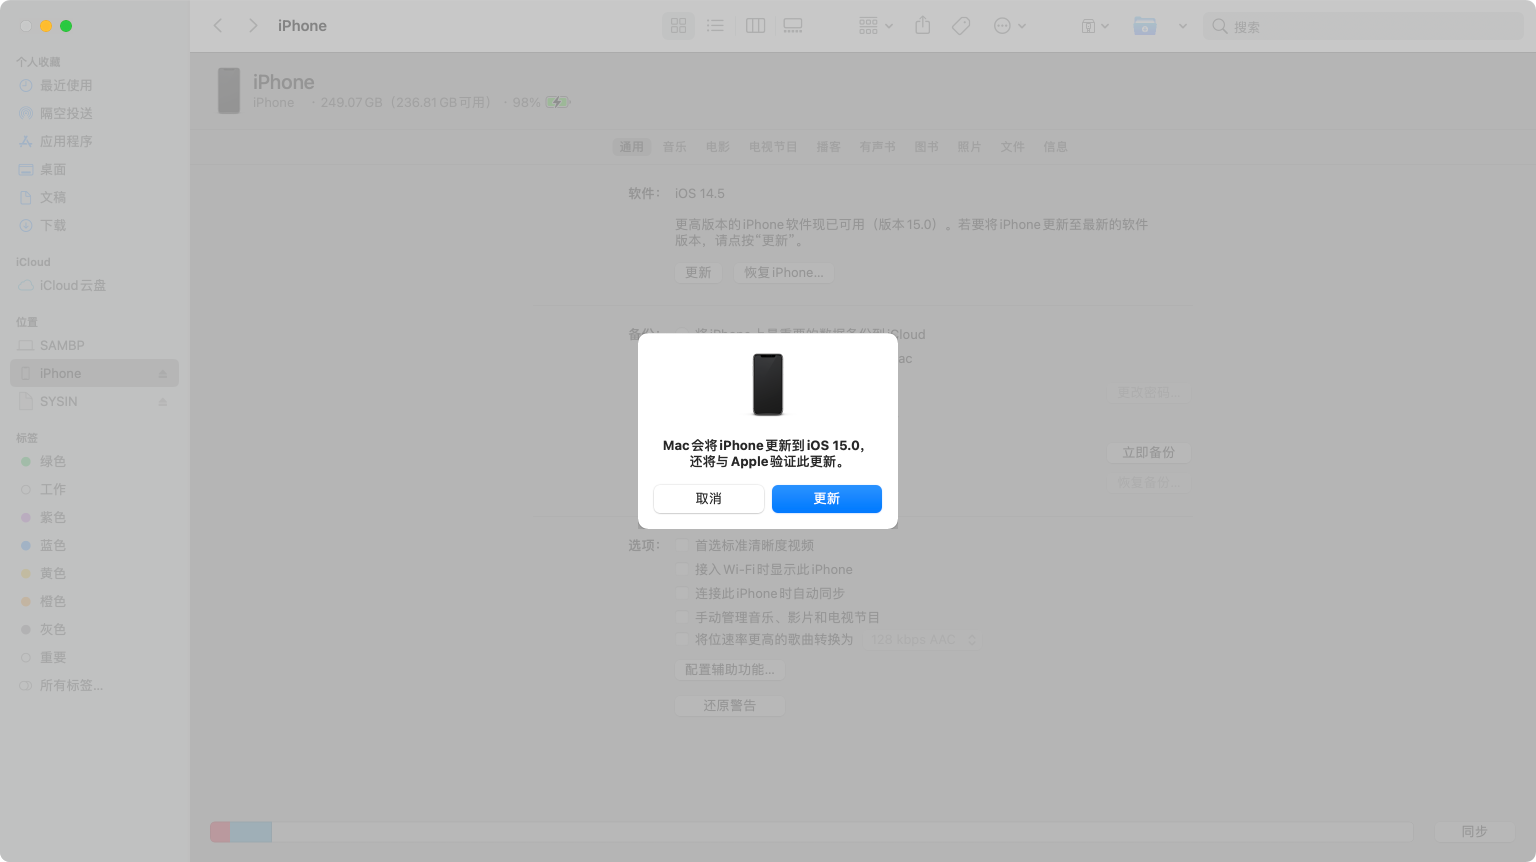This screenshot has height=862, width=1536.
Task: Eject the SYSIN volume from sidebar
Action: pyautogui.click(x=163, y=402)
